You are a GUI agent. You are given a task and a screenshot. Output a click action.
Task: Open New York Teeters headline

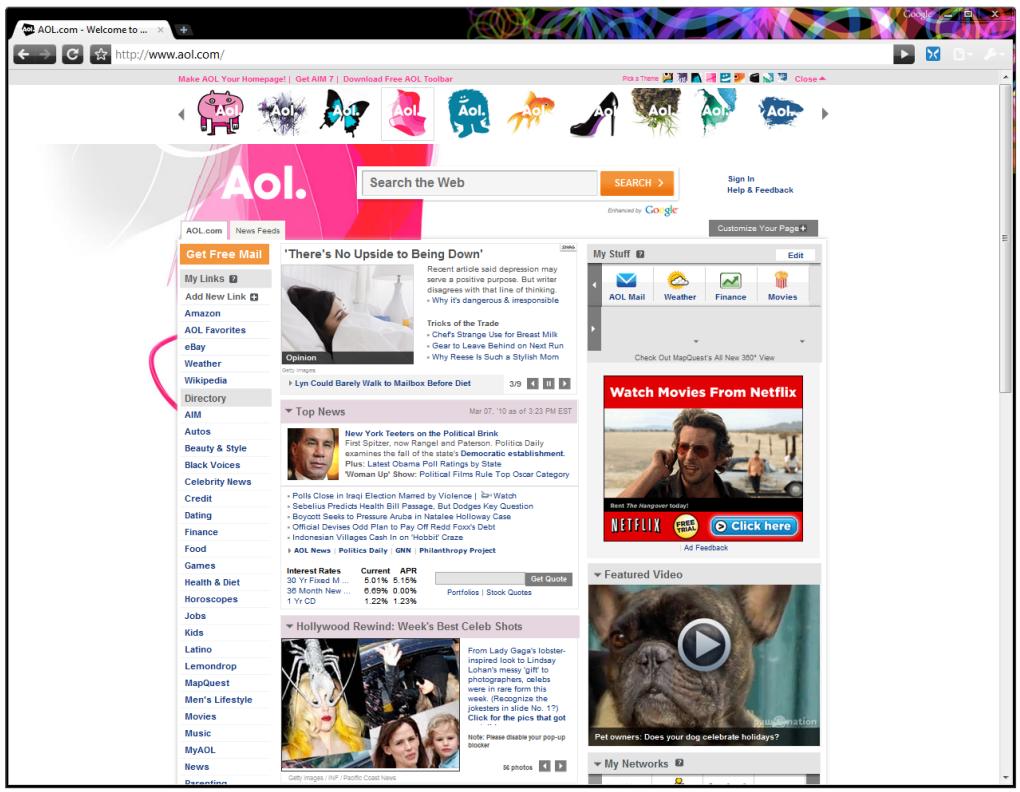421,433
